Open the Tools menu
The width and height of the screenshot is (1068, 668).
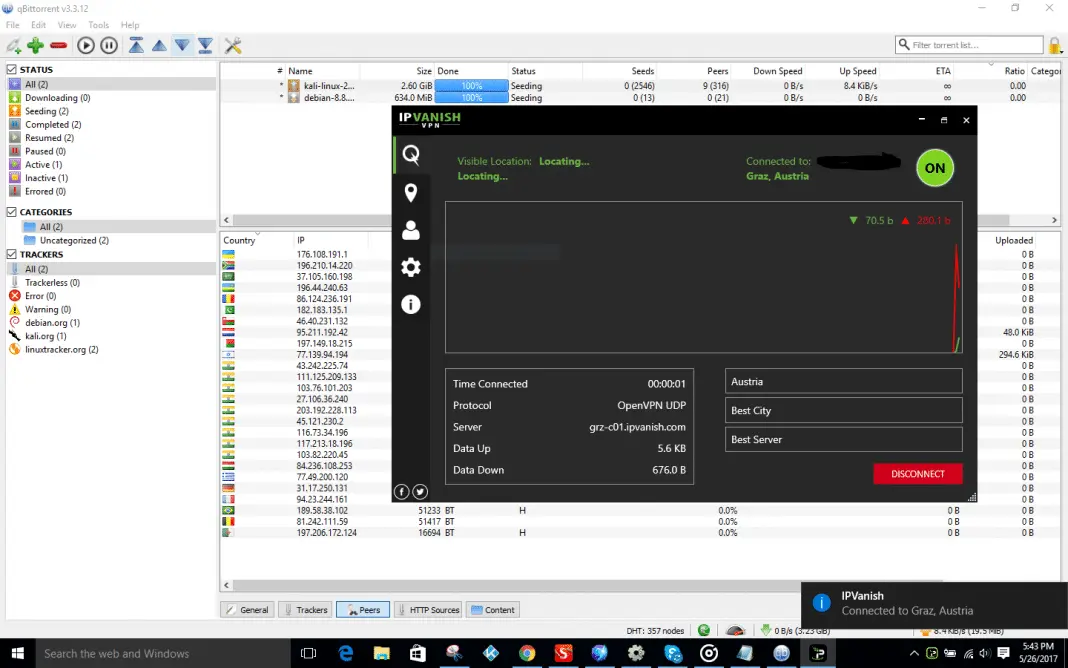[x=98, y=25]
